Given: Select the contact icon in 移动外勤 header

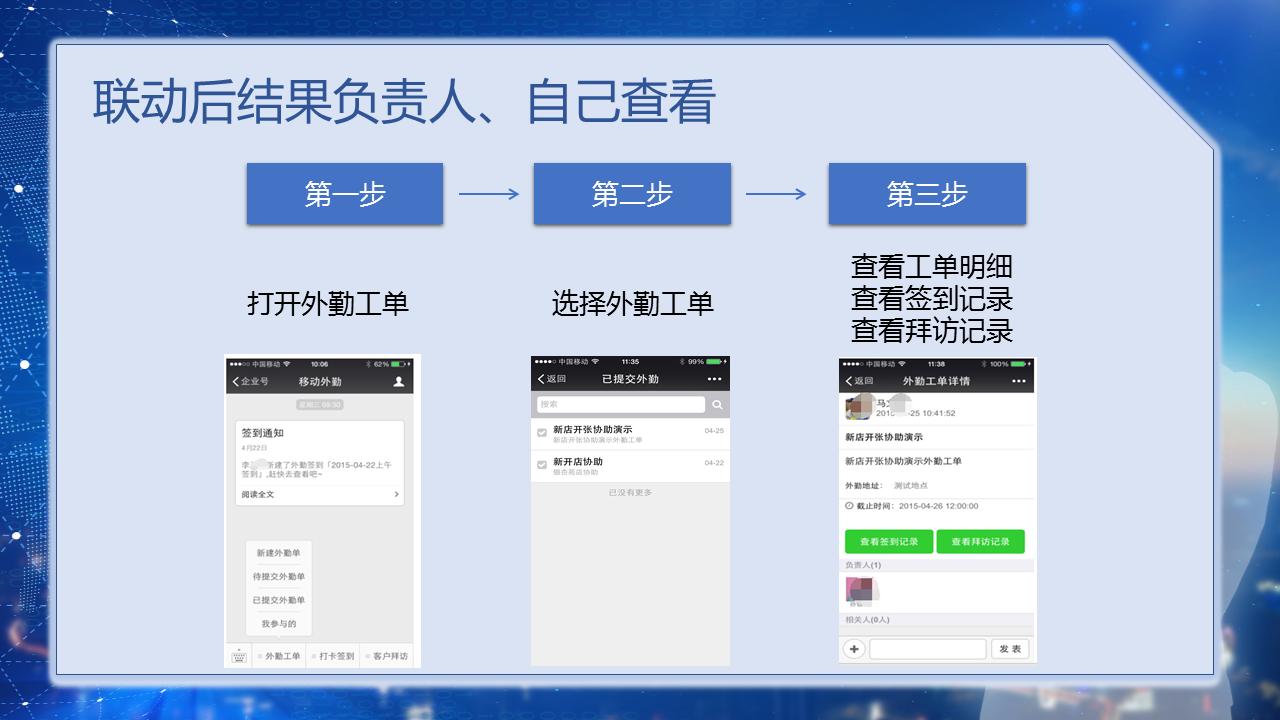Looking at the screenshot, I should [x=399, y=382].
